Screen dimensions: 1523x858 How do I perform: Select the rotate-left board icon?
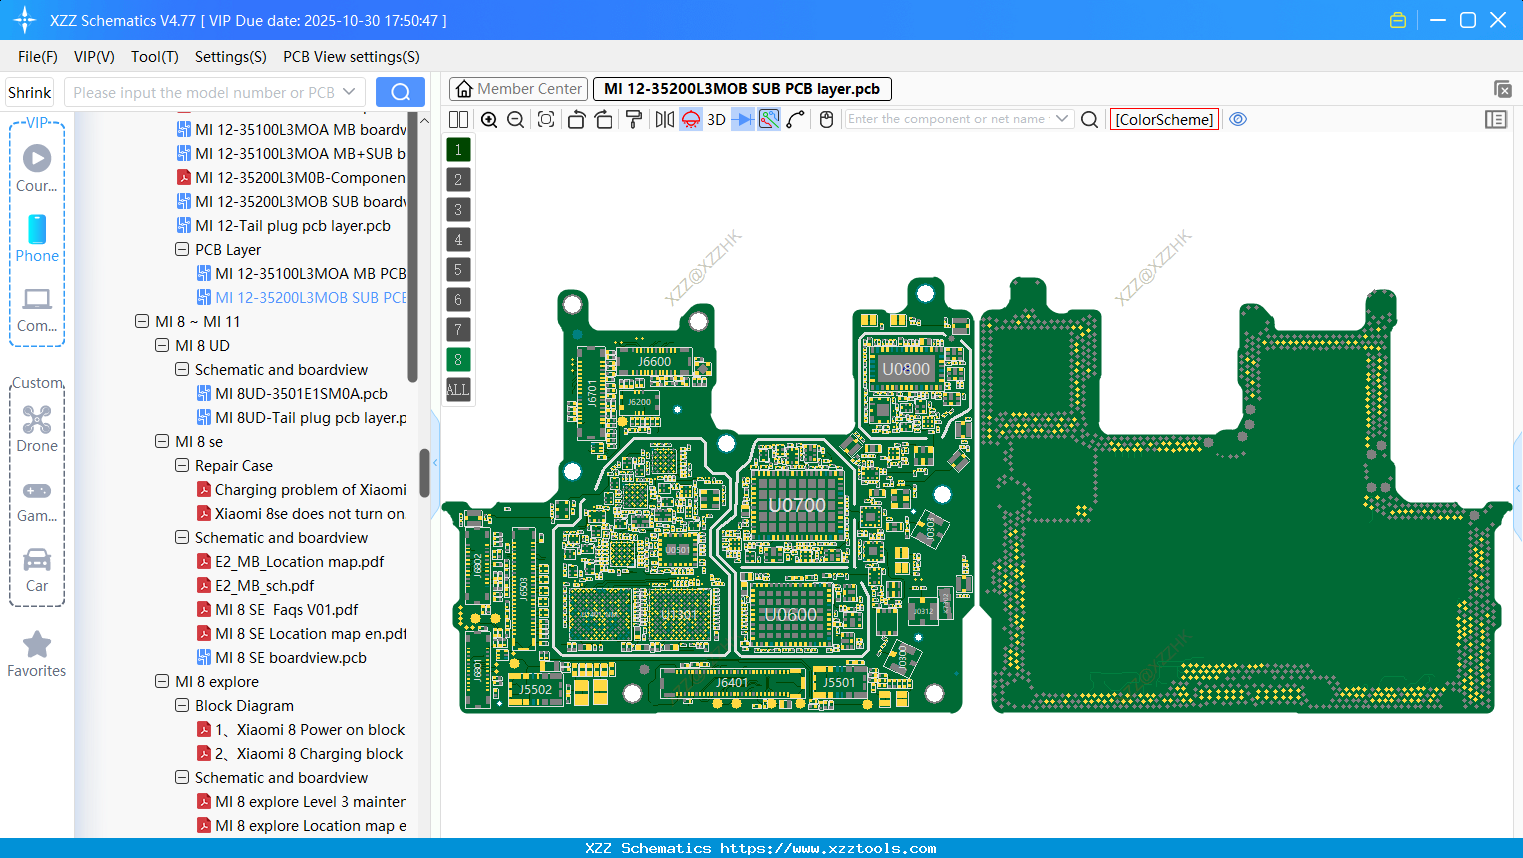576,119
